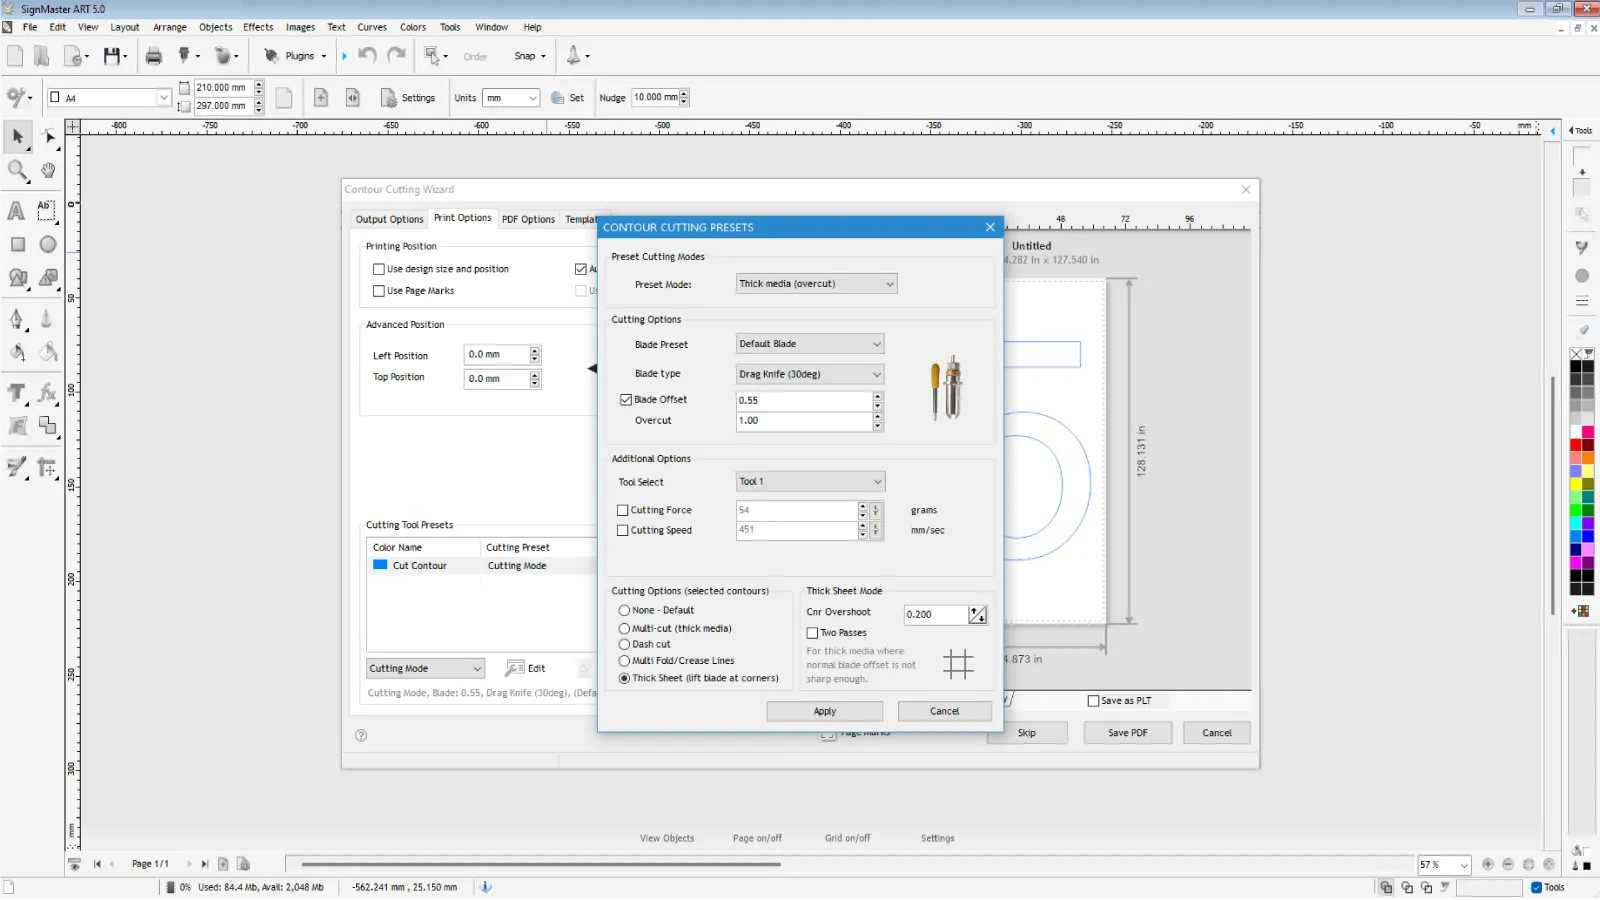Open the Blade Preset dropdown
This screenshot has width=1600, height=900.
[810, 344]
